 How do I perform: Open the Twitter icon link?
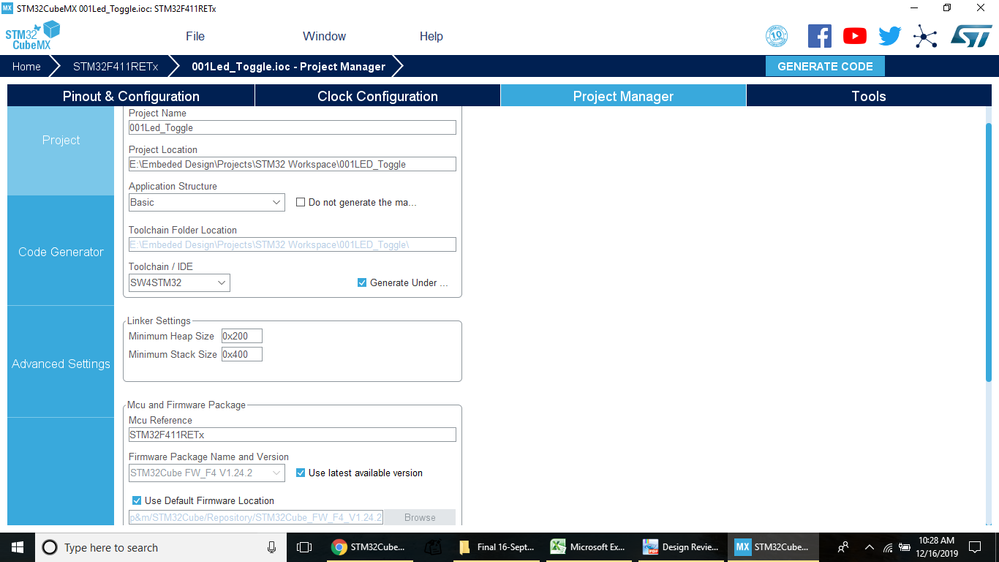tap(889, 36)
